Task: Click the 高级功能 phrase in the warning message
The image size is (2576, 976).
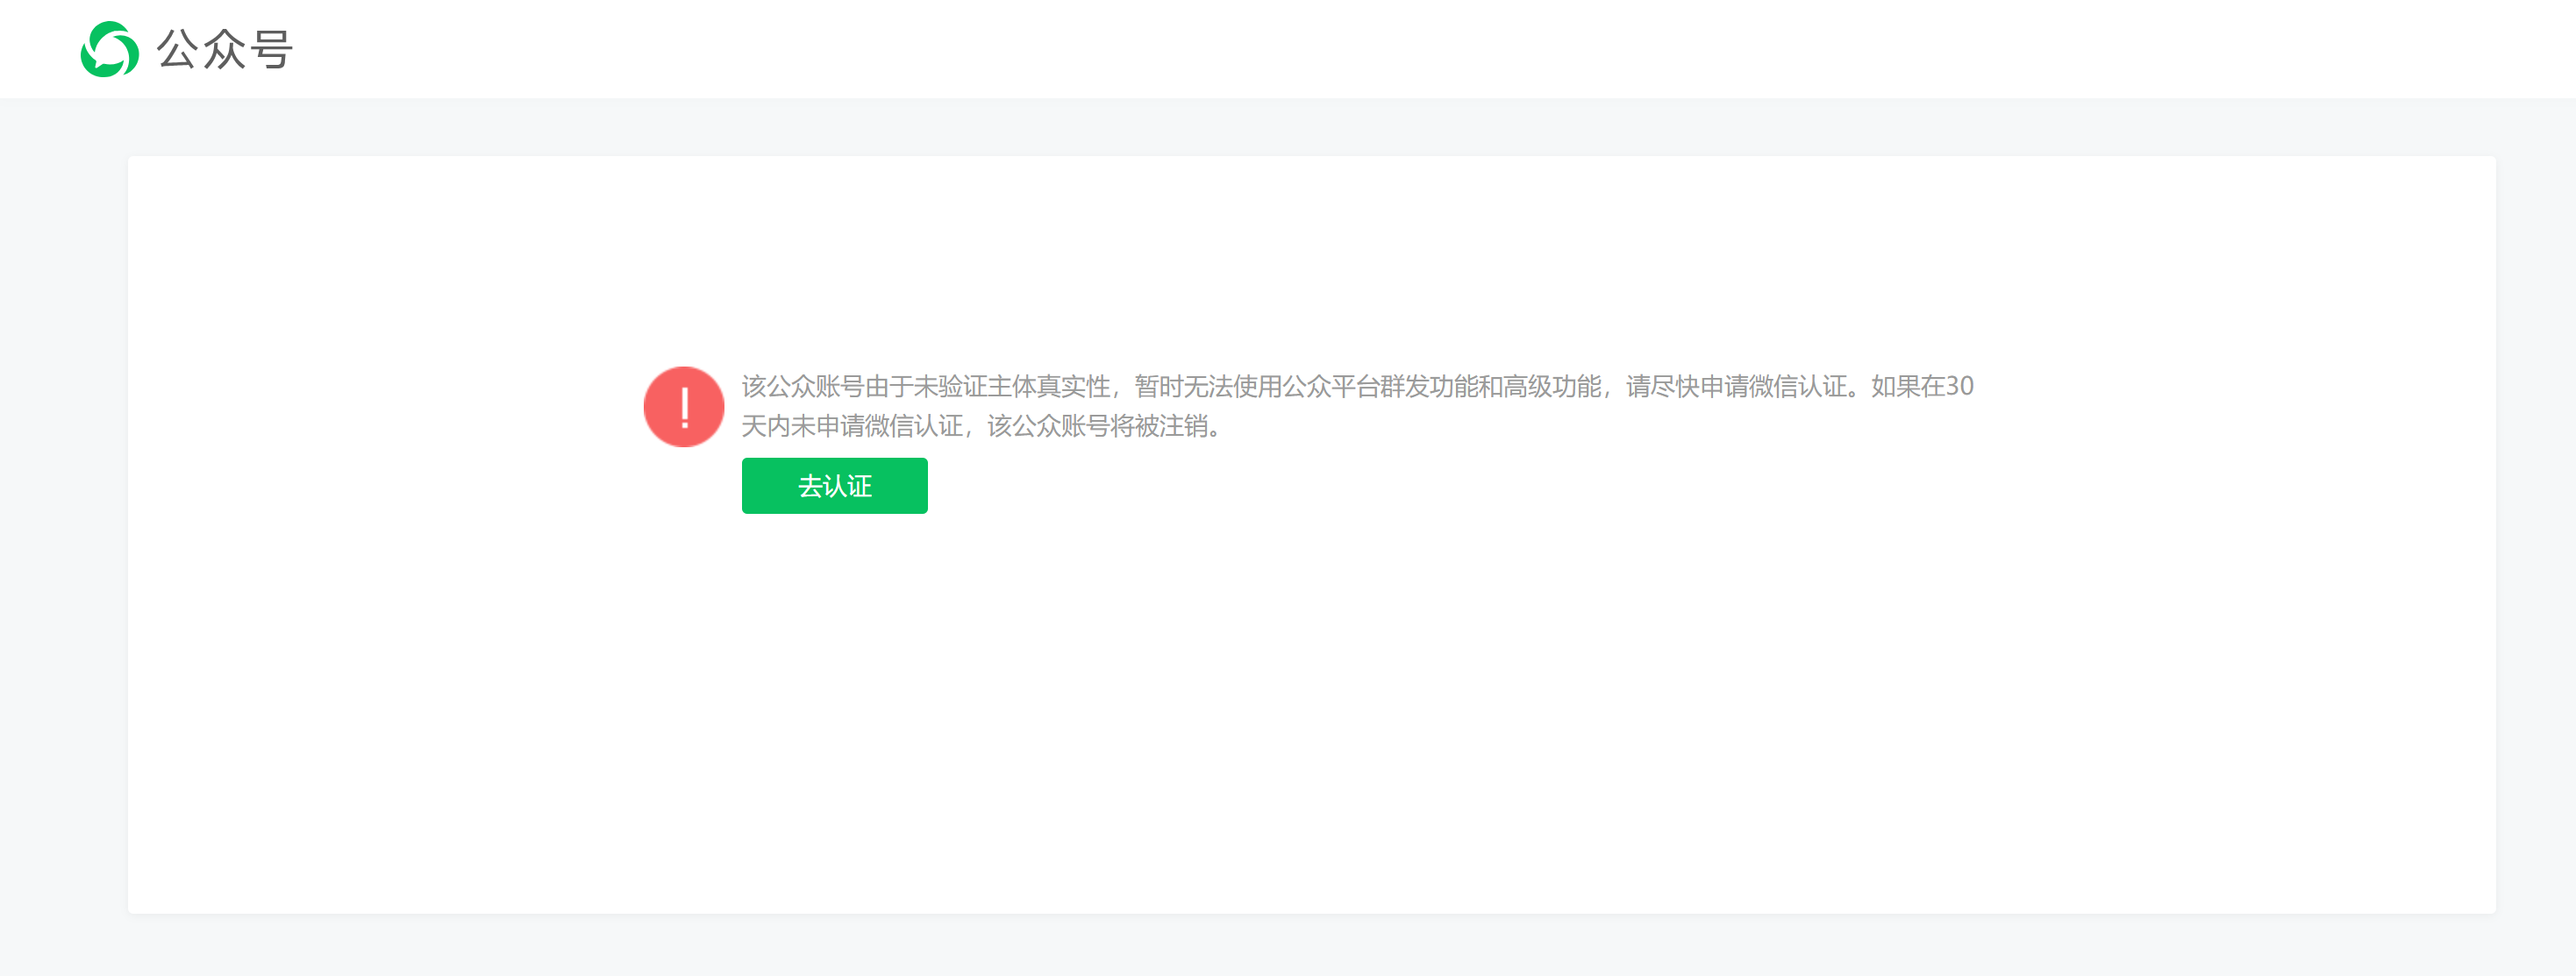Action: [x=1552, y=386]
